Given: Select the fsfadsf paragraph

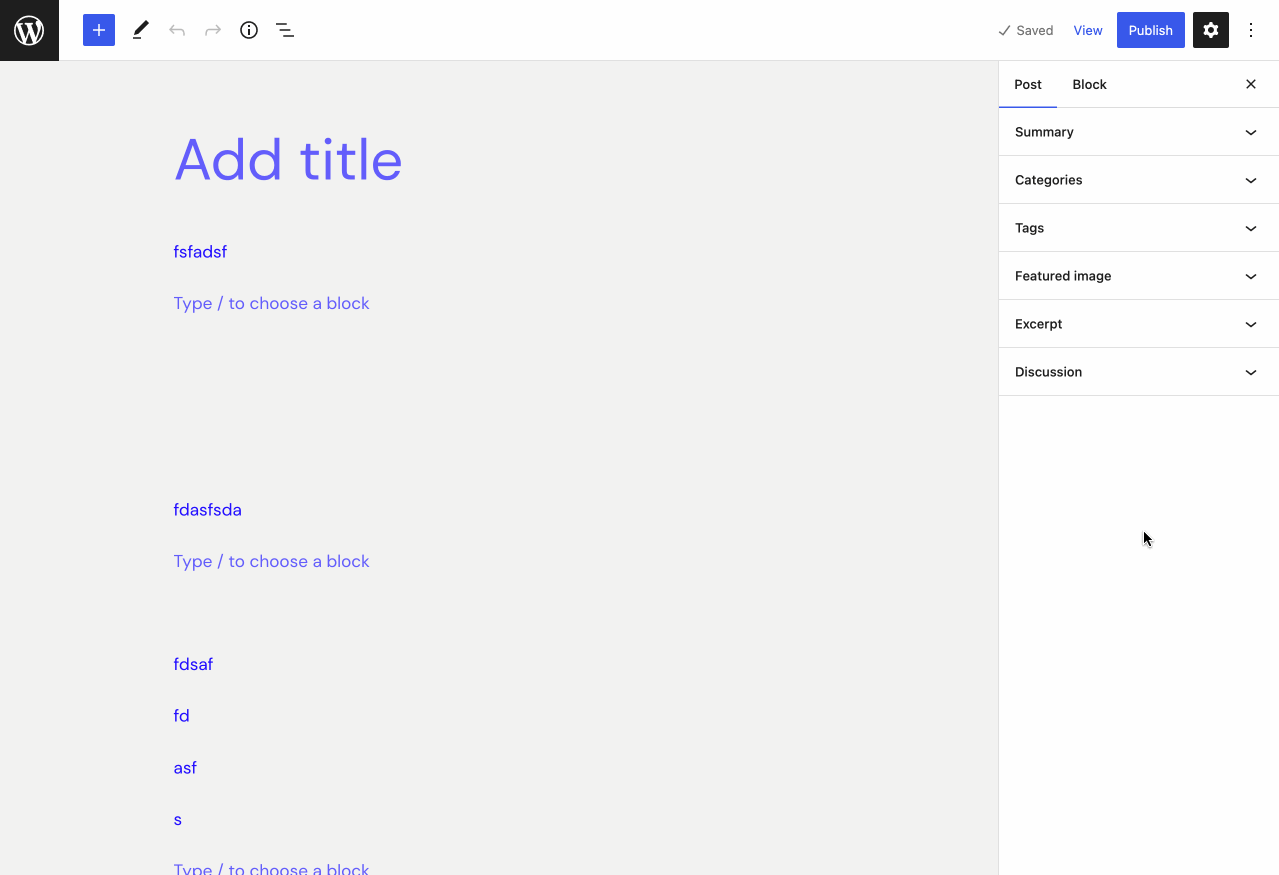Looking at the screenshot, I should coord(200,252).
